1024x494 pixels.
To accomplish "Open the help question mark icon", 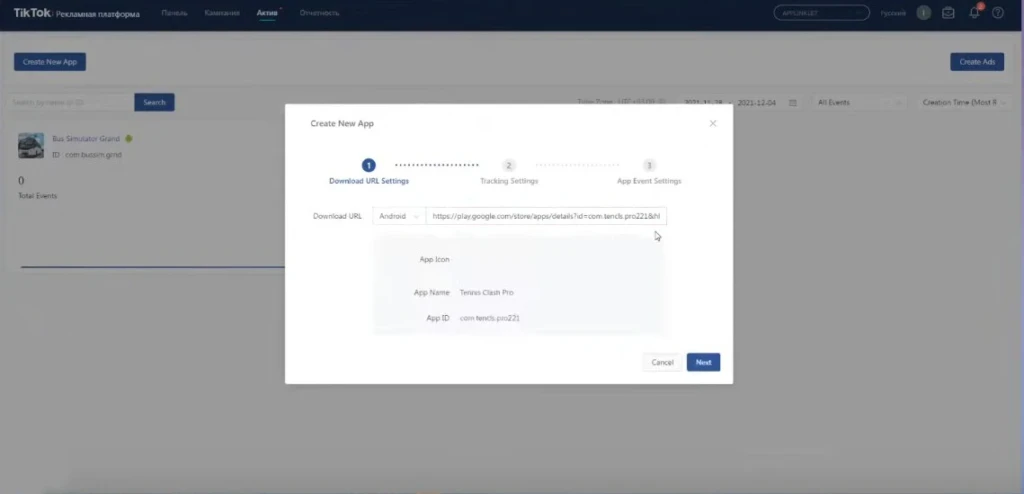I will pyautogui.click(x=998, y=13).
